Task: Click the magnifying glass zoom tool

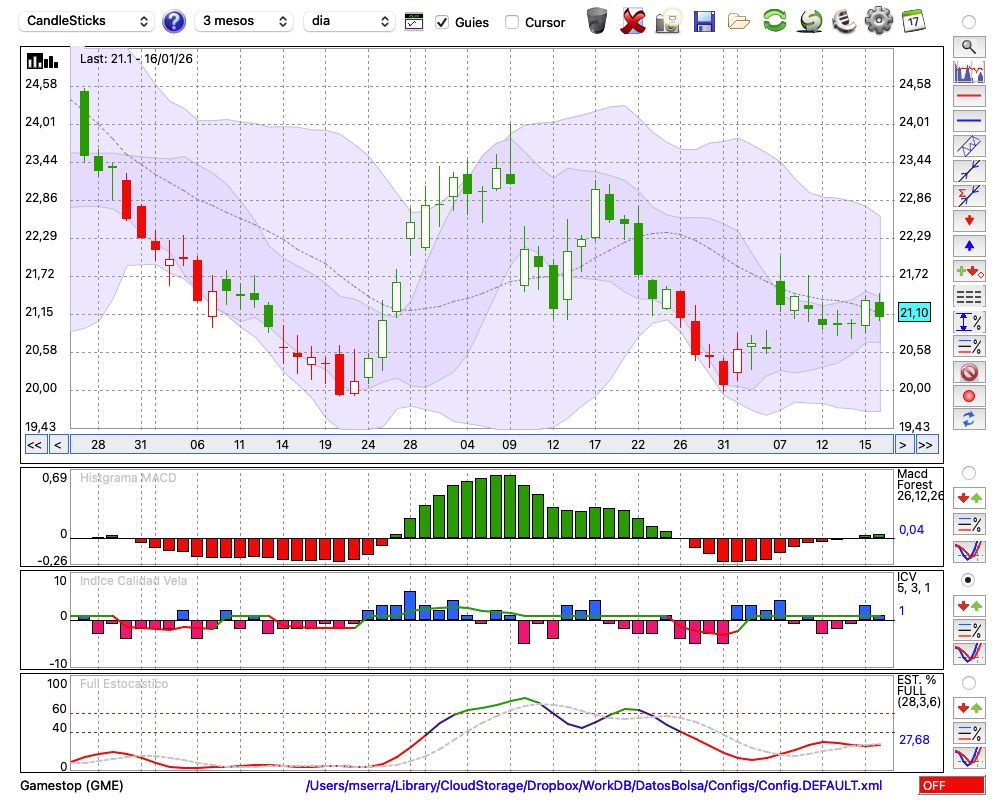Action: [968, 46]
